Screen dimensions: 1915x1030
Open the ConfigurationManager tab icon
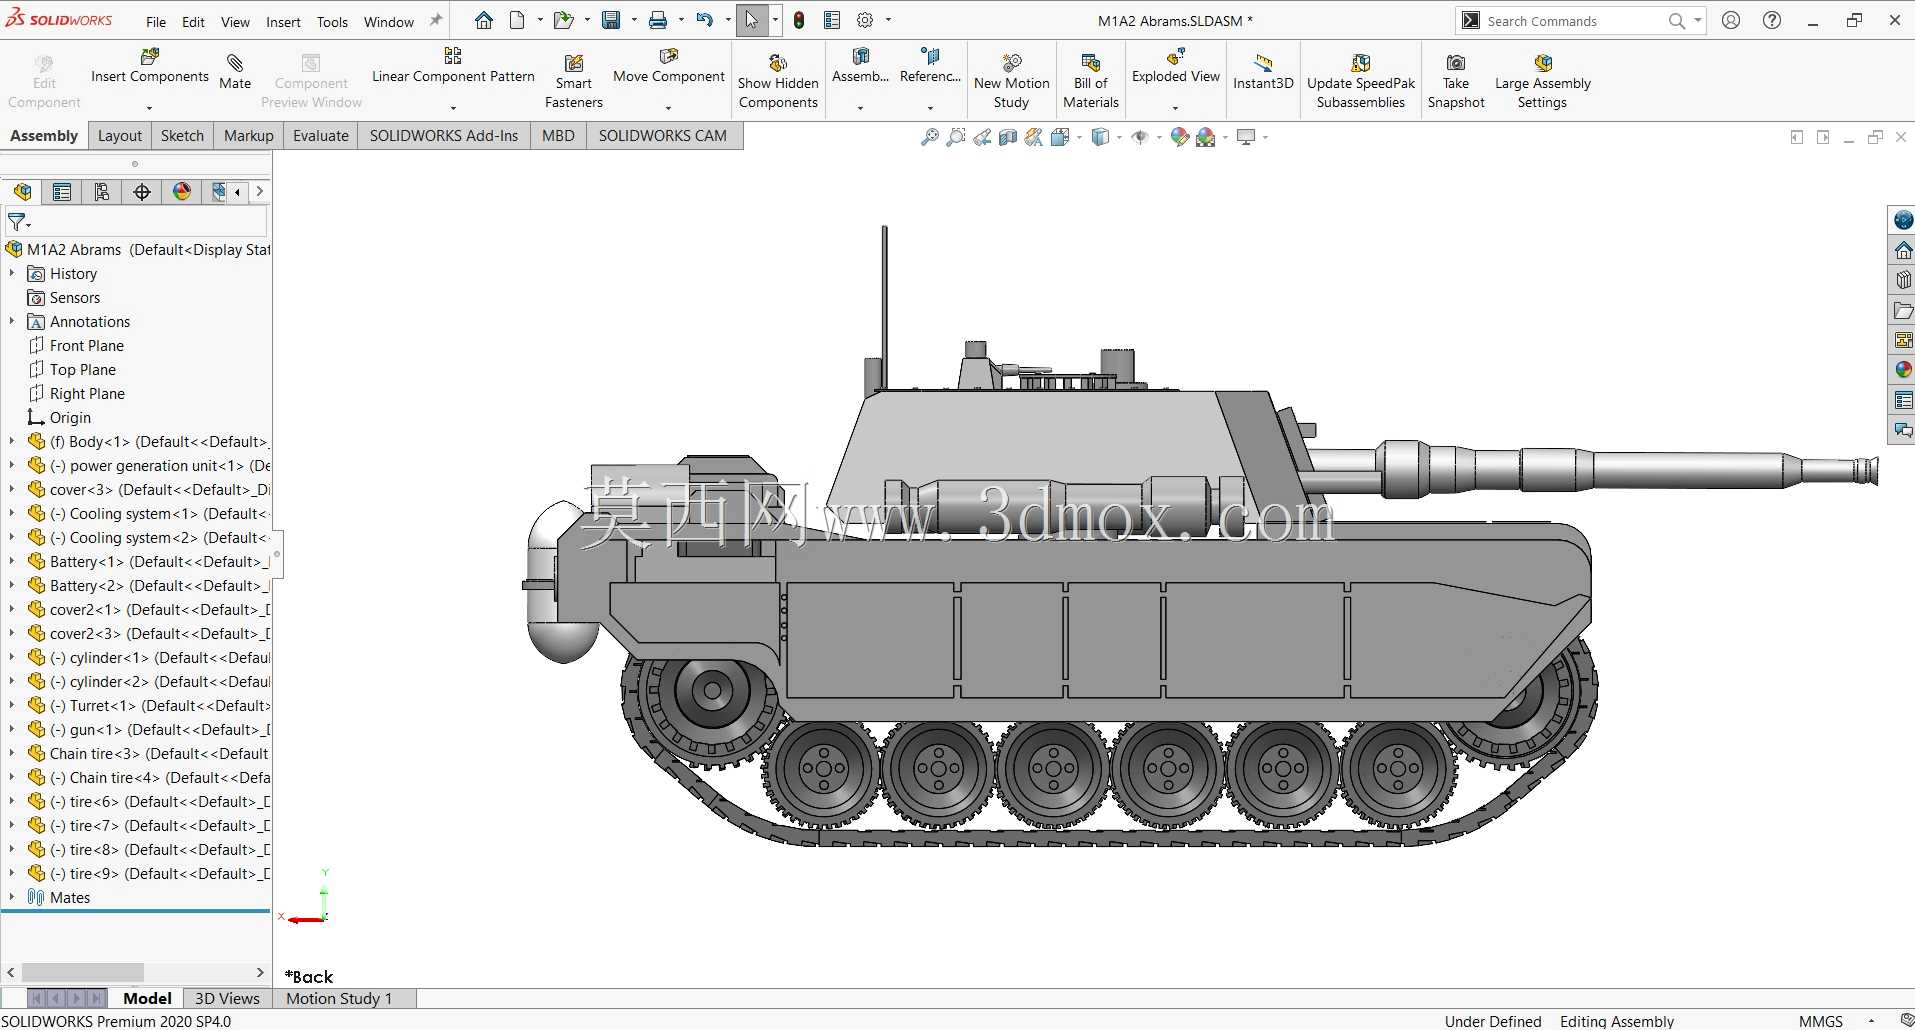pyautogui.click(x=102, y=192)
